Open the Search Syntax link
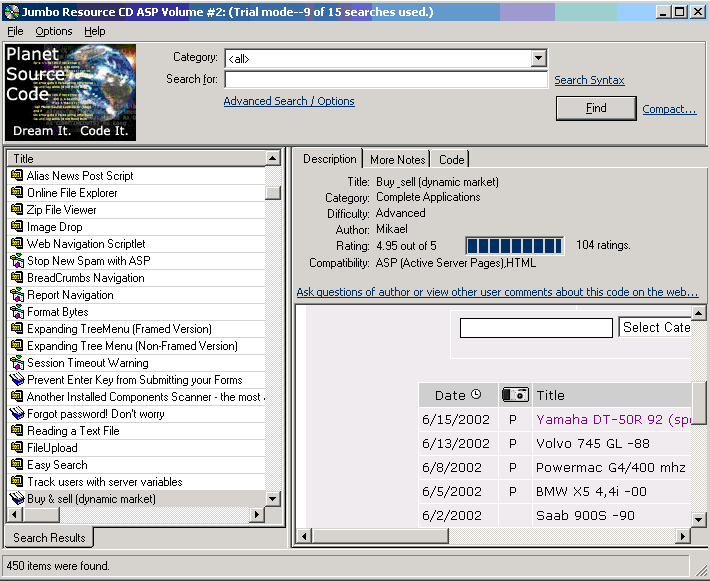The width and height of the screenshot is (710, 581). (x=589, y=80)
